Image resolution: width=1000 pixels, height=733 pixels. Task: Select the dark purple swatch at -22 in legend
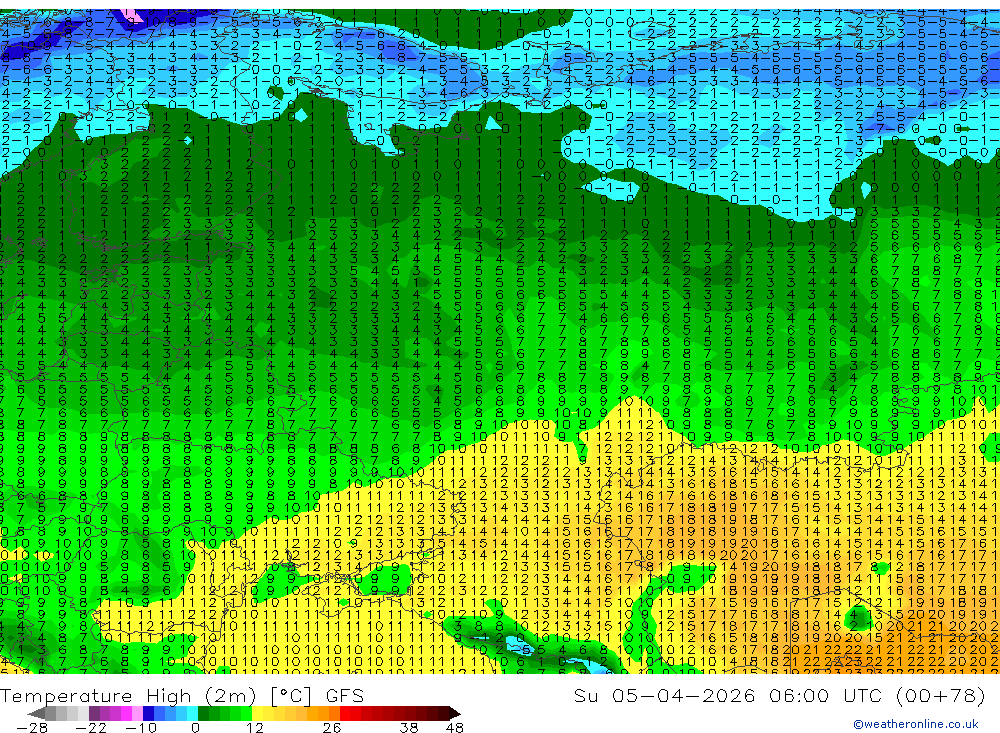point(94,714)
